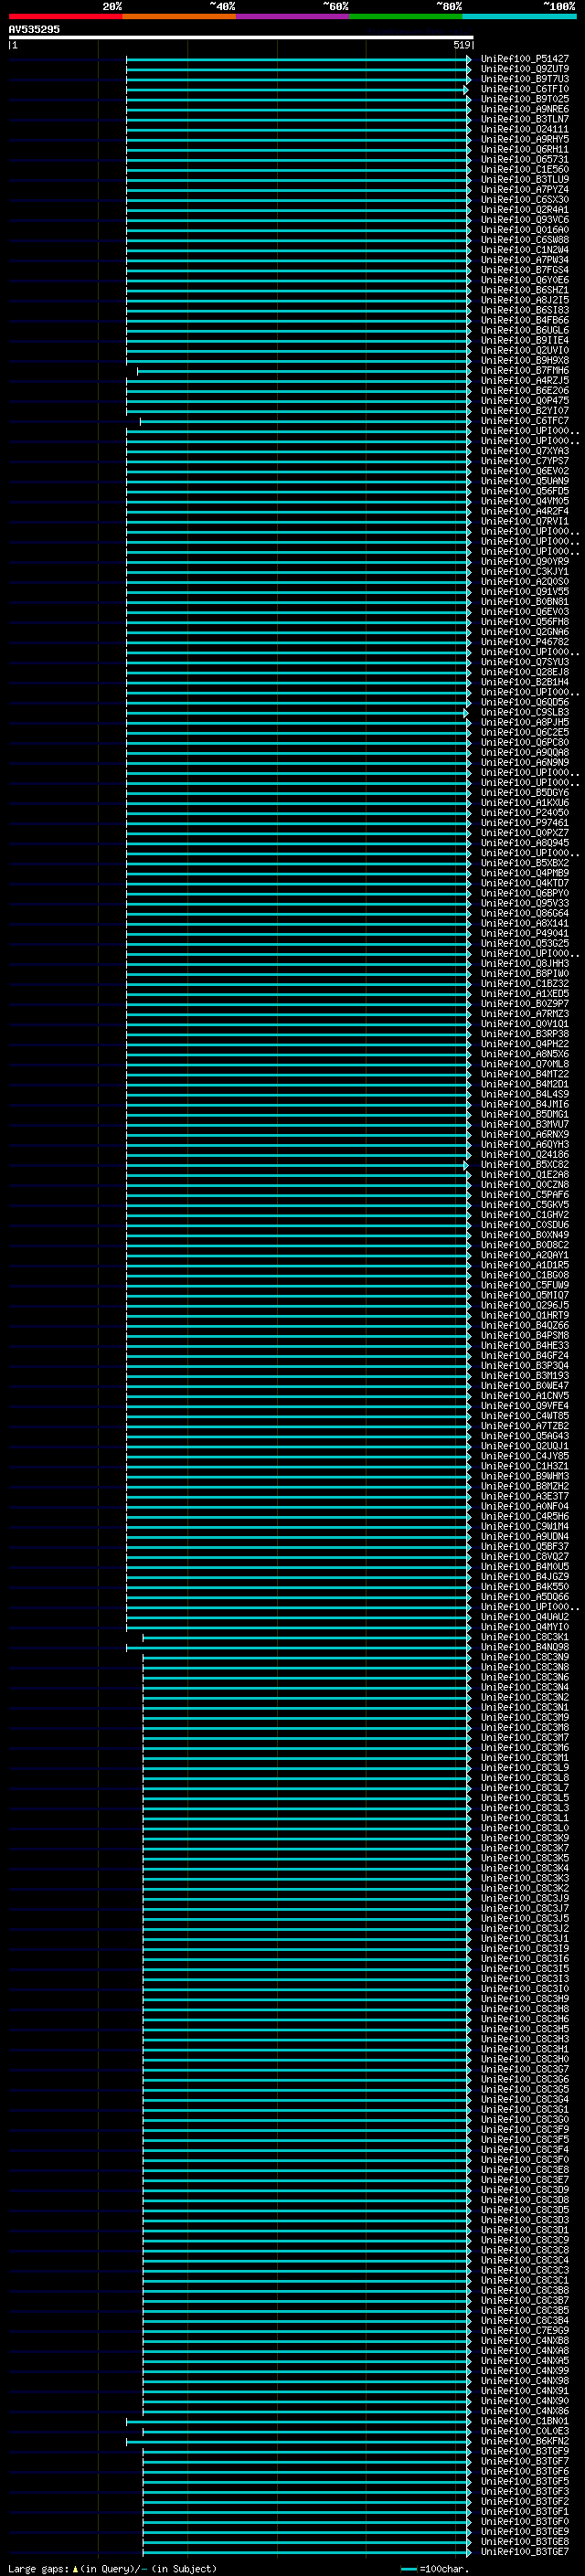Viewport: 585px width, 2576px height.
Task: Select hit UniRef100_B6SHZ1
Action: (524, 290)
